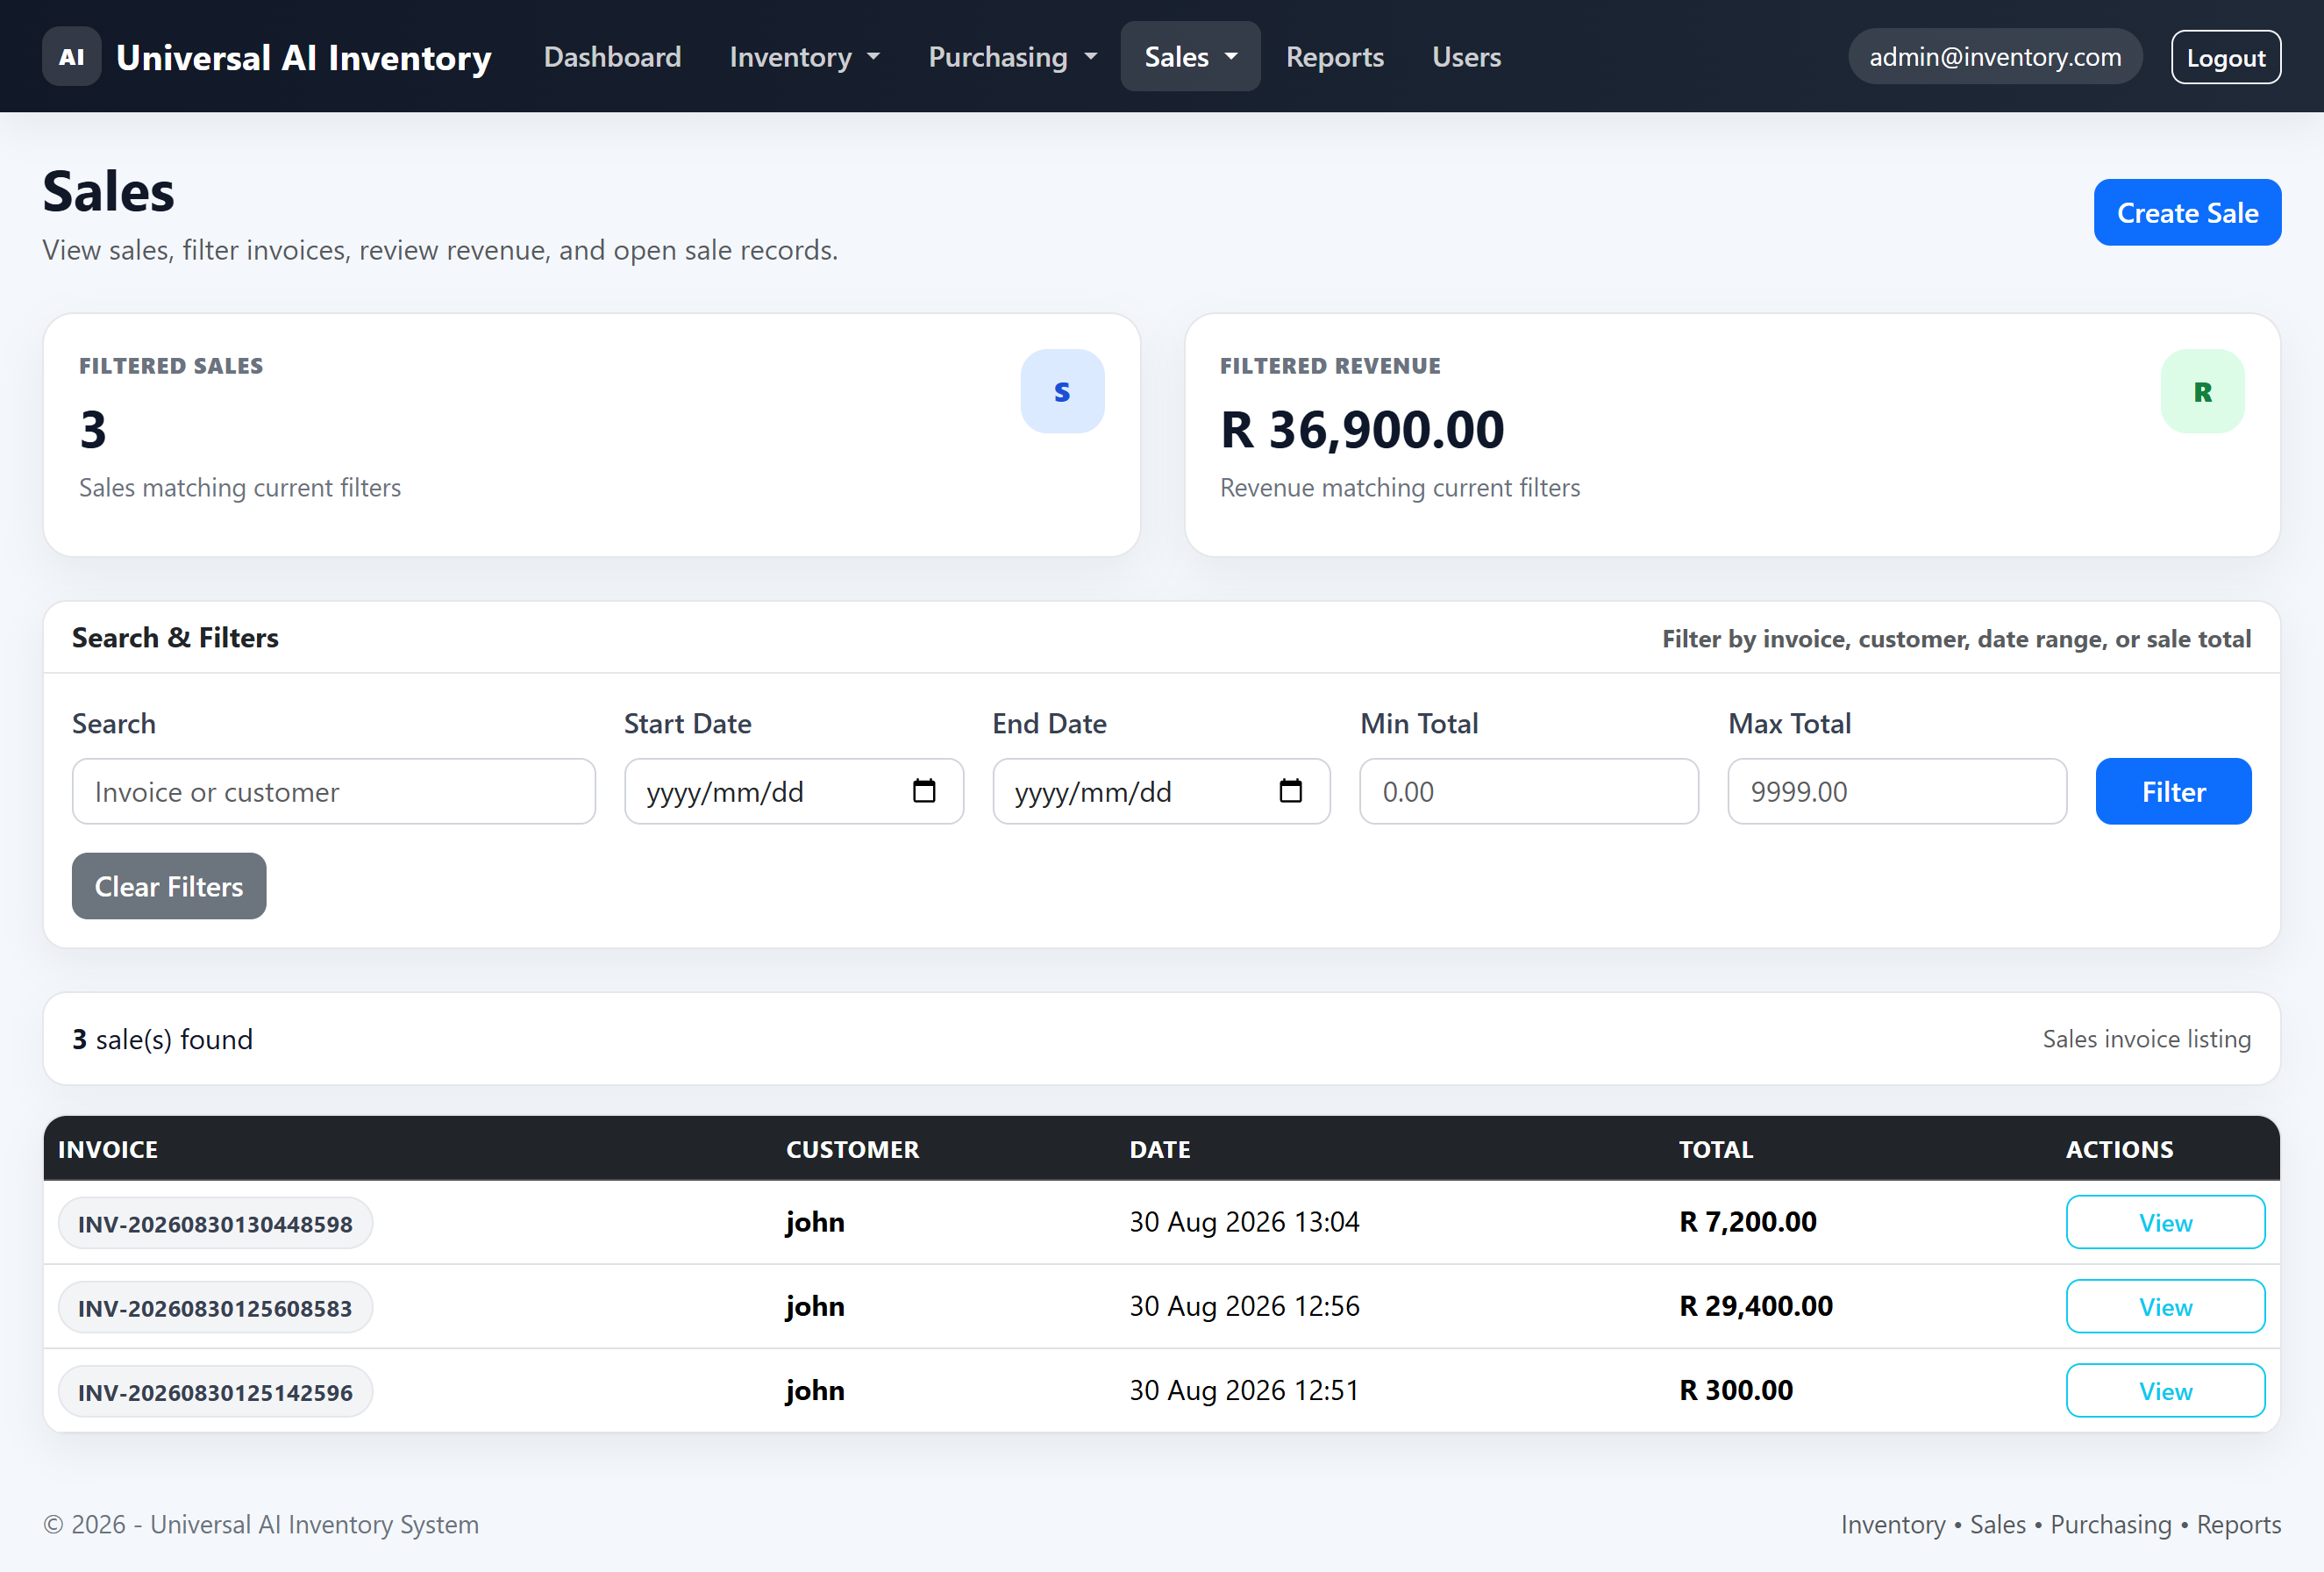Click the AI logo badge
The width and height of the screenshot is (2324, 1572).
[x=71, y=57]
